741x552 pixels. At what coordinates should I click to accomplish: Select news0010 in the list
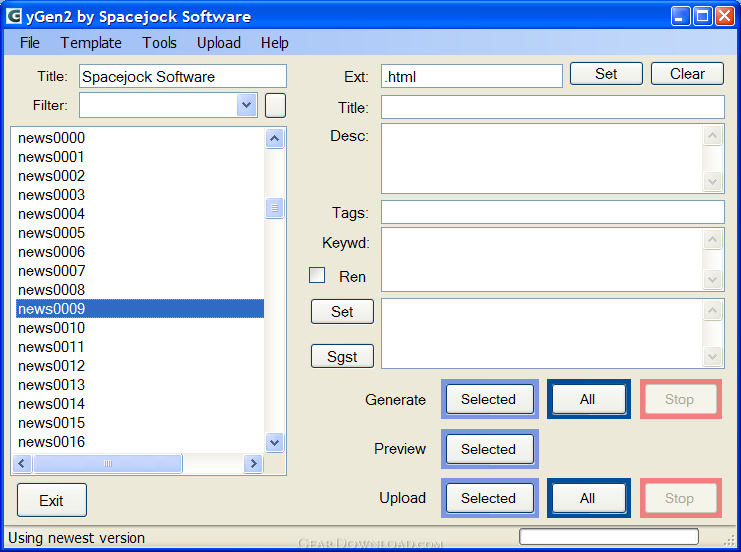[140, 328]
